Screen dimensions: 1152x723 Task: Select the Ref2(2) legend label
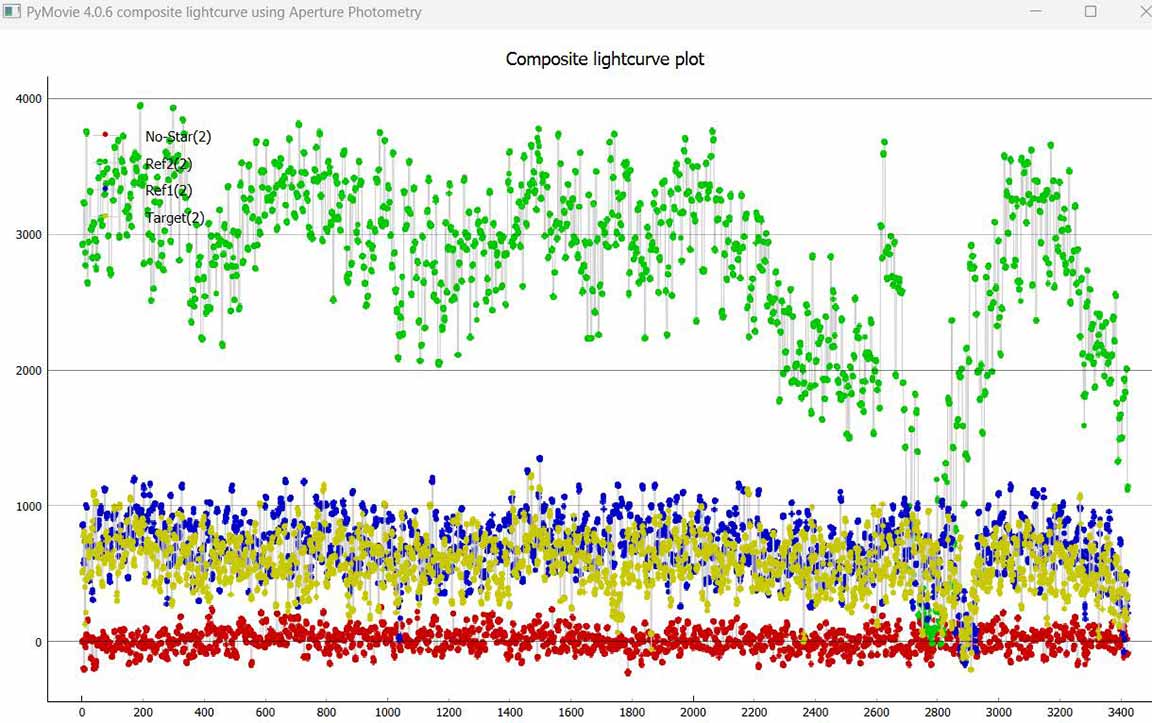pos(169,164)
